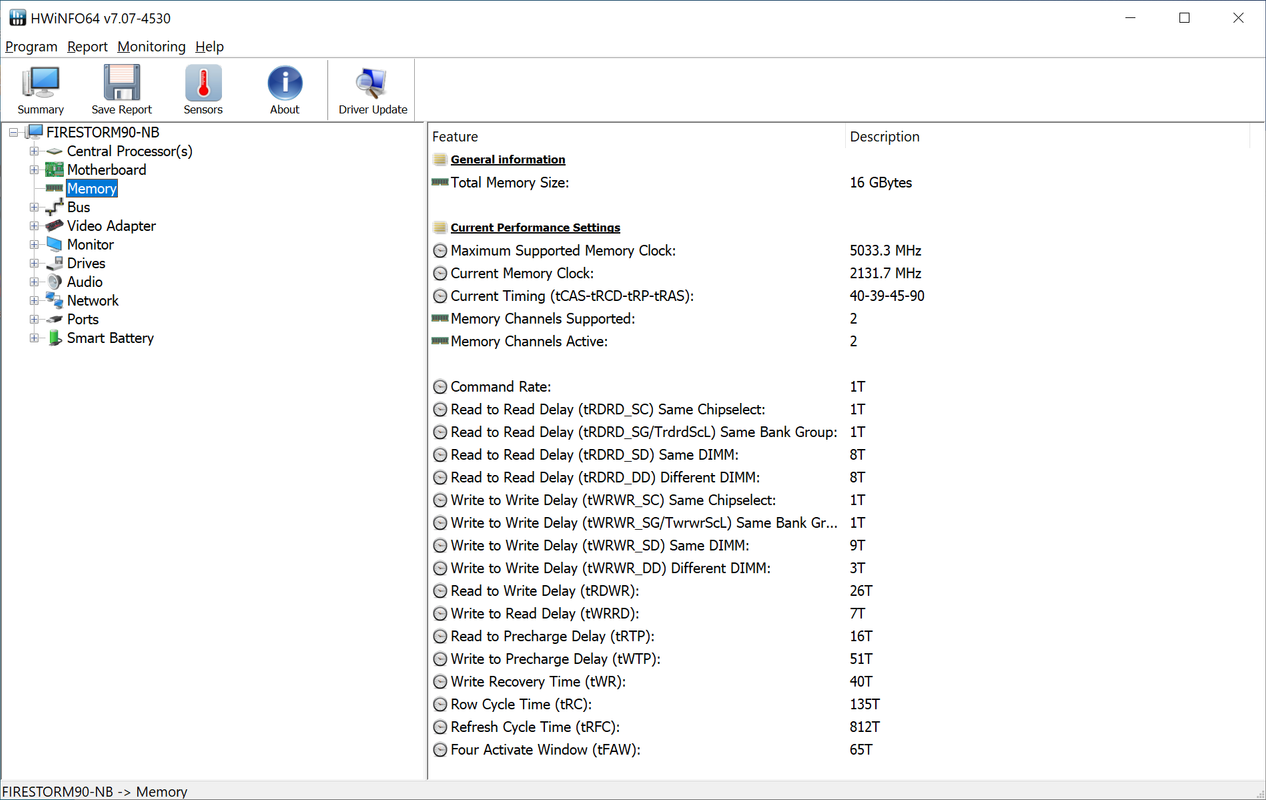Select the Read to Precharge Delay (tRTP) row
Viewport: 1266px width, 800px height.
pyautogui.click(x=840, y=636)
